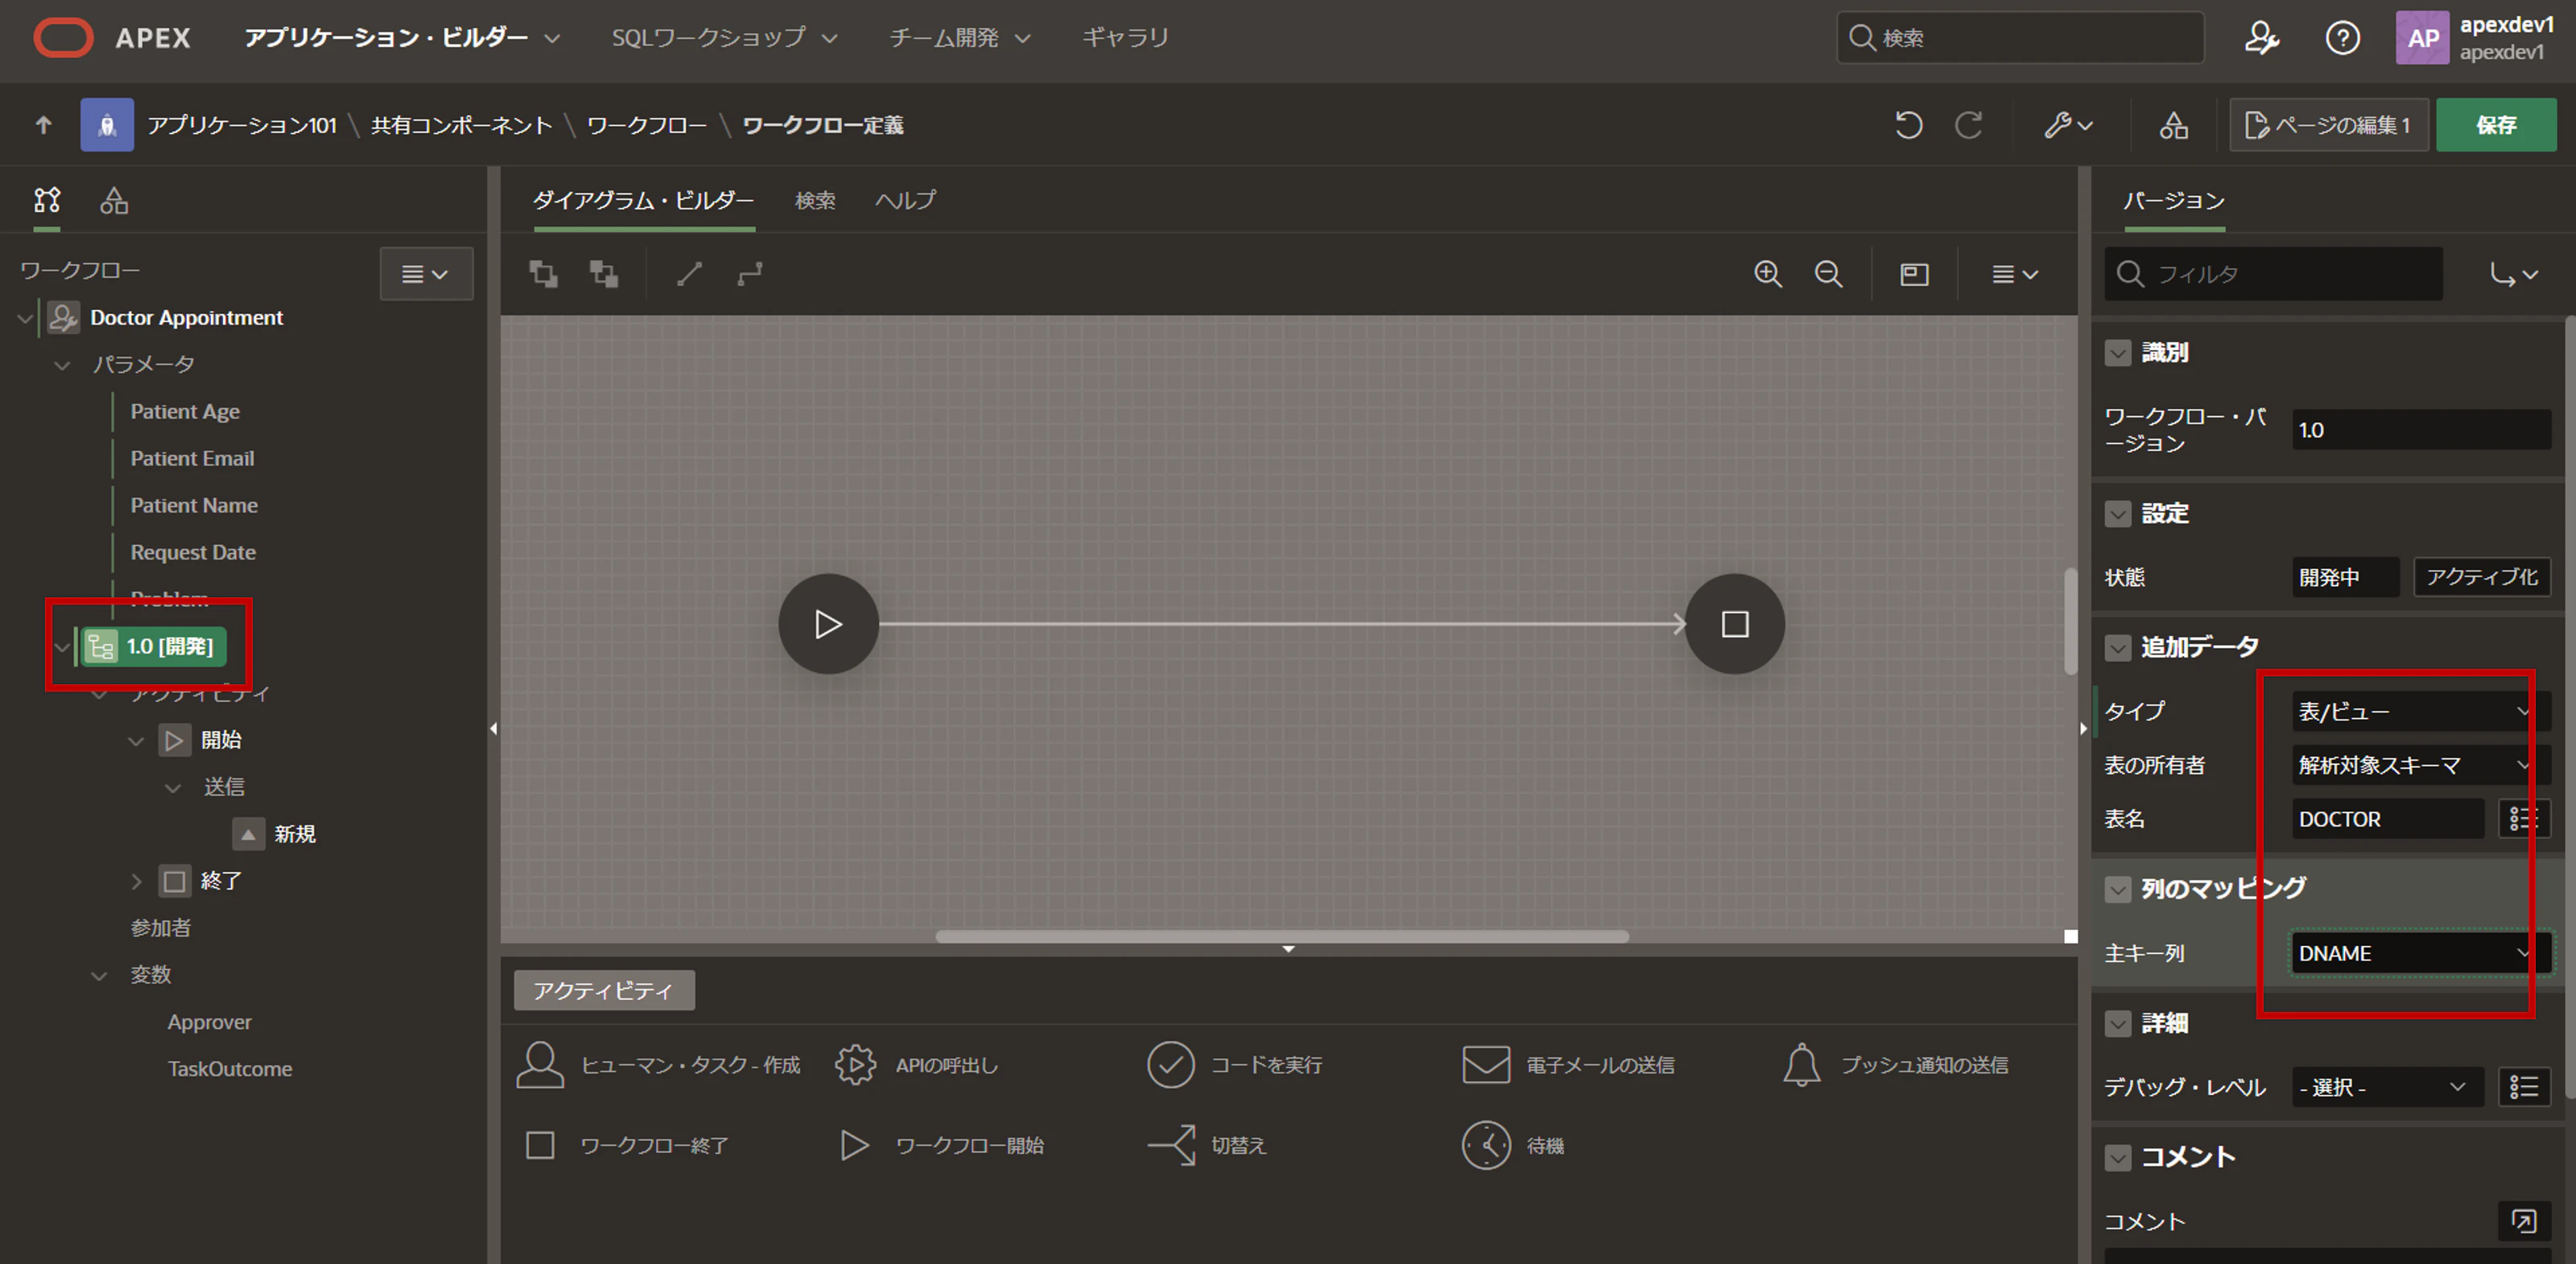Viewport: 2576px width, 1264px height.
Task: Click the zoom out magnifier icon
Action: click(1828, 274)
